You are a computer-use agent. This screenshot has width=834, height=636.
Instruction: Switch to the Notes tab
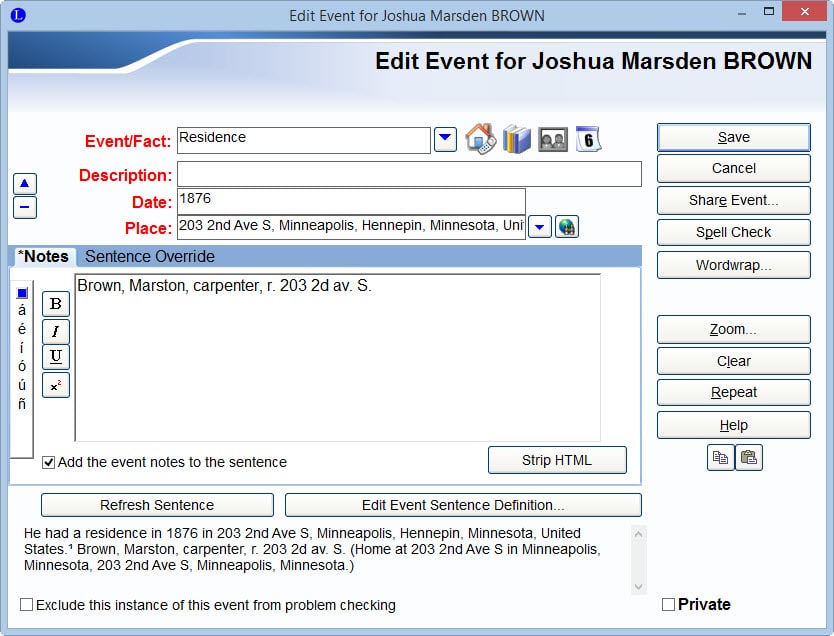tap(43, 256)
